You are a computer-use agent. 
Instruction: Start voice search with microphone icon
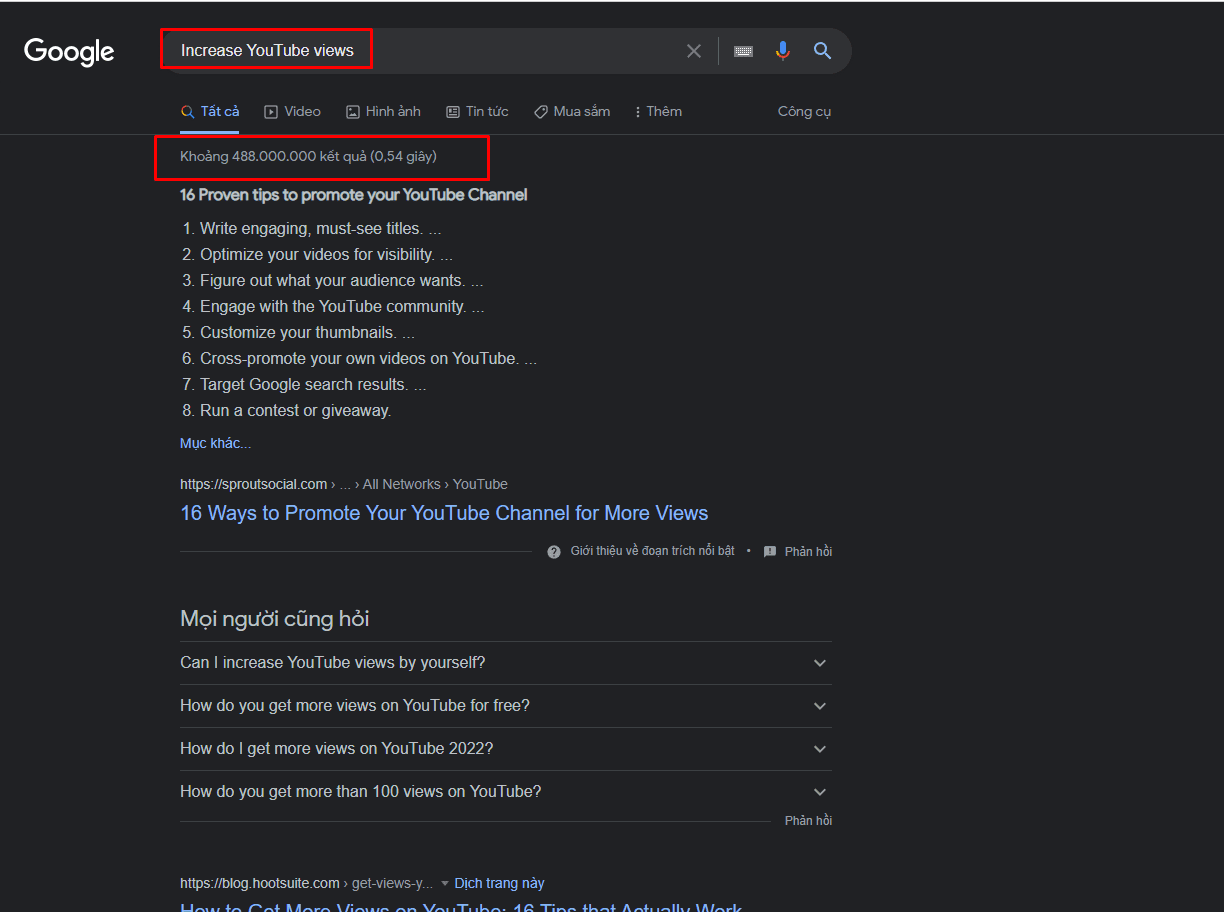[x=783, y=50]
